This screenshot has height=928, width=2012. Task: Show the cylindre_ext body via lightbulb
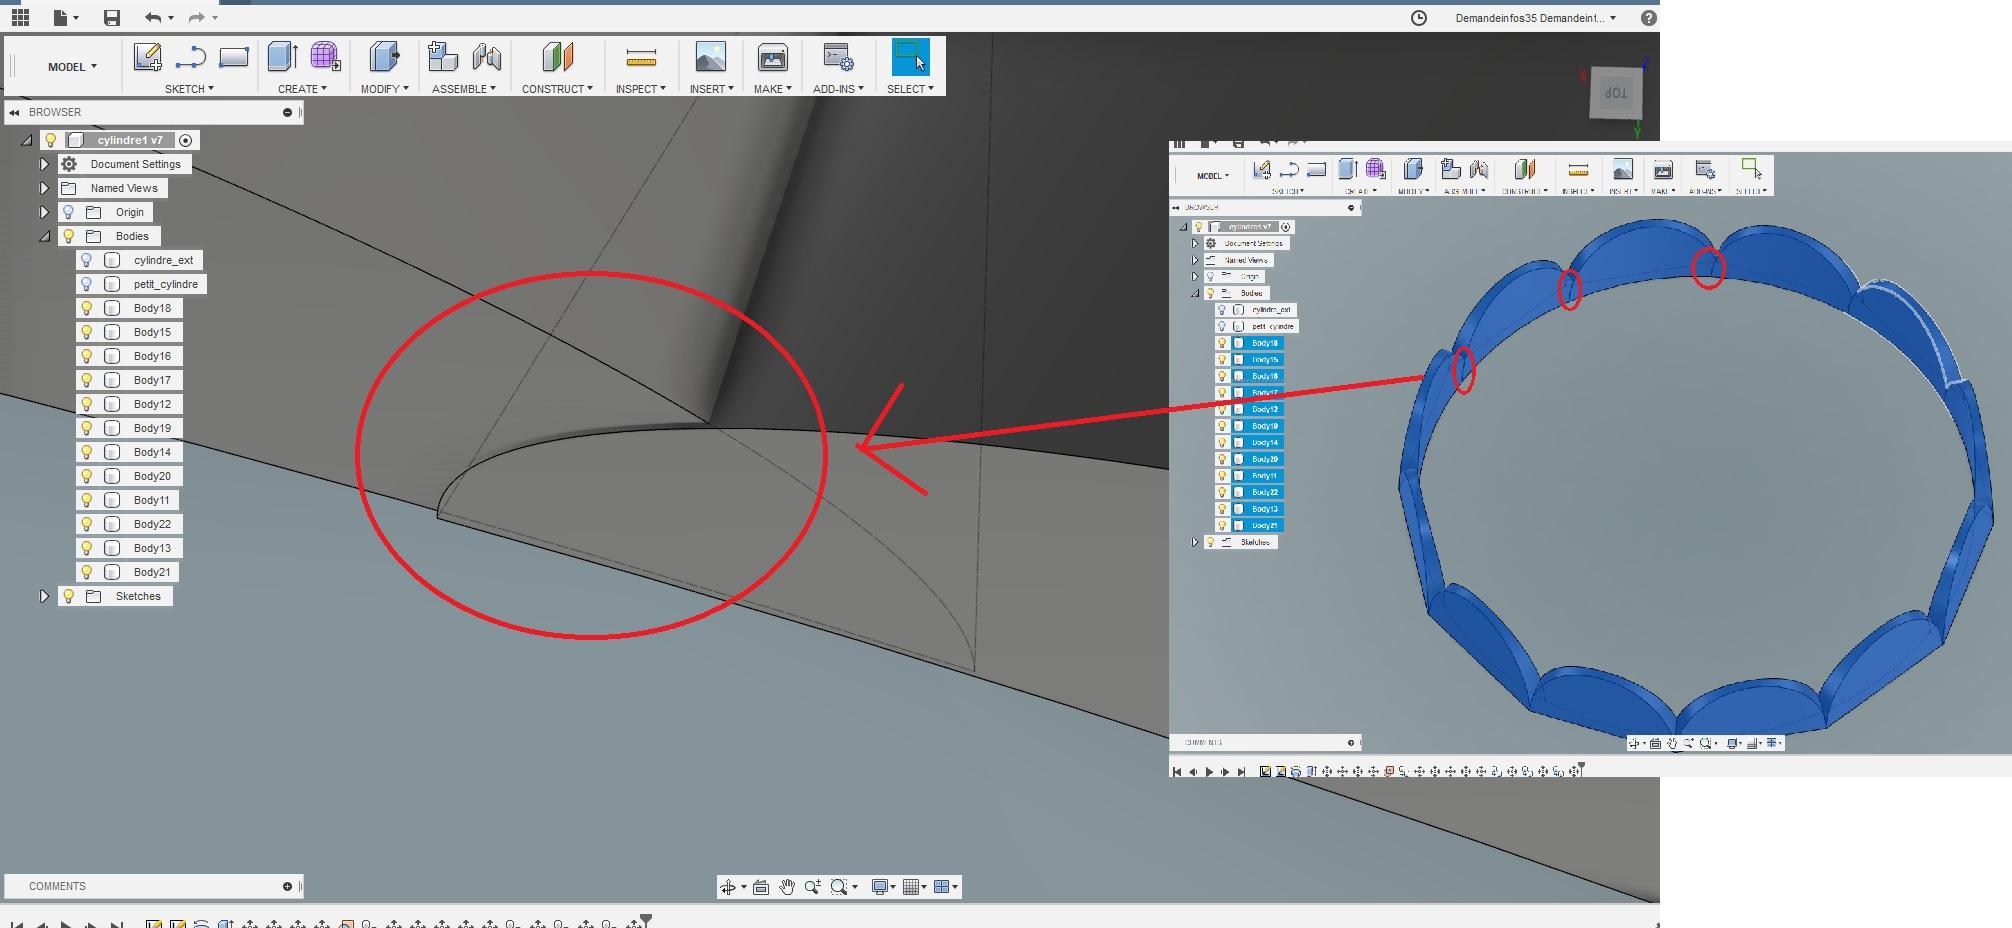(x=87, y=260)
